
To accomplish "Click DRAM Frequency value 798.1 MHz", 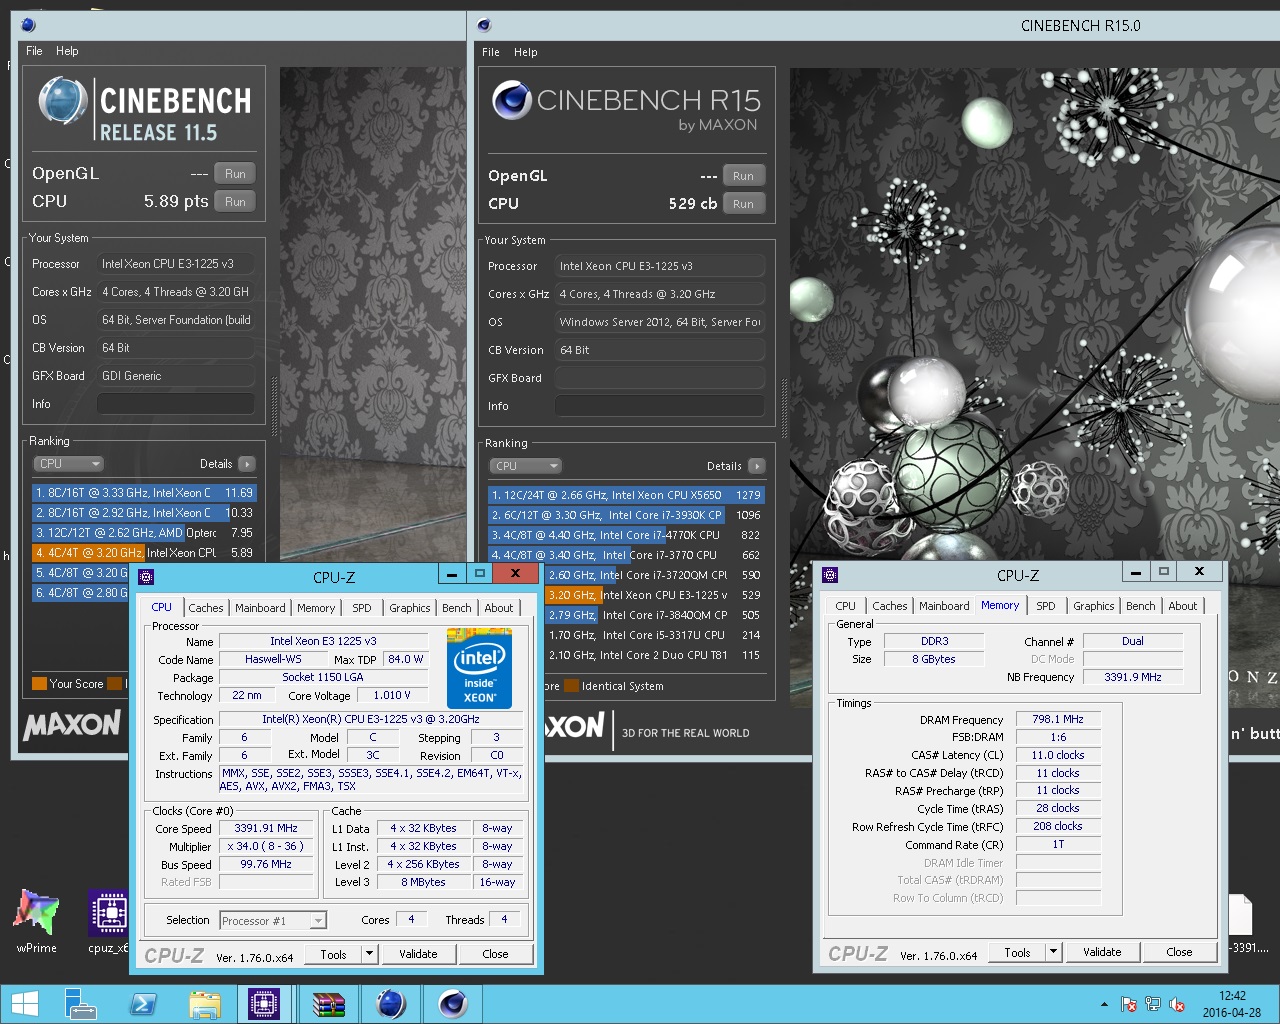I will pyautogui.click(x=1058, y=719).
